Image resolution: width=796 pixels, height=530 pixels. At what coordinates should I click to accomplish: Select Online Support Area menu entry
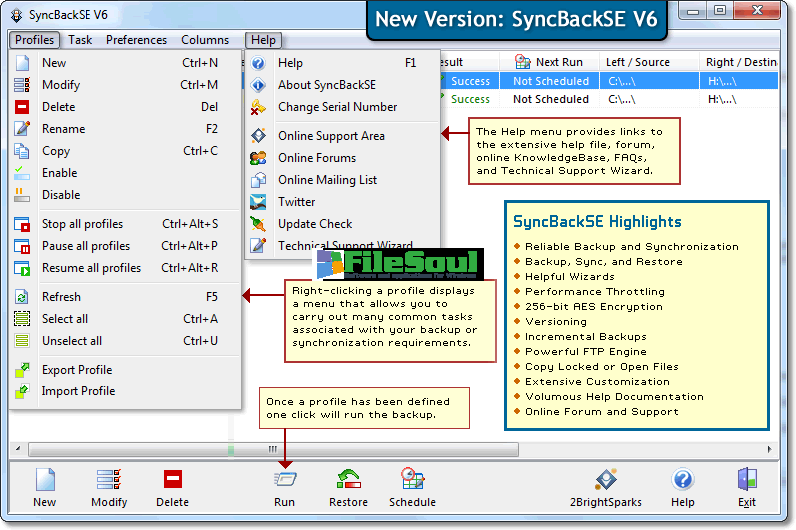pyautogui.click(x=343, y=136)
